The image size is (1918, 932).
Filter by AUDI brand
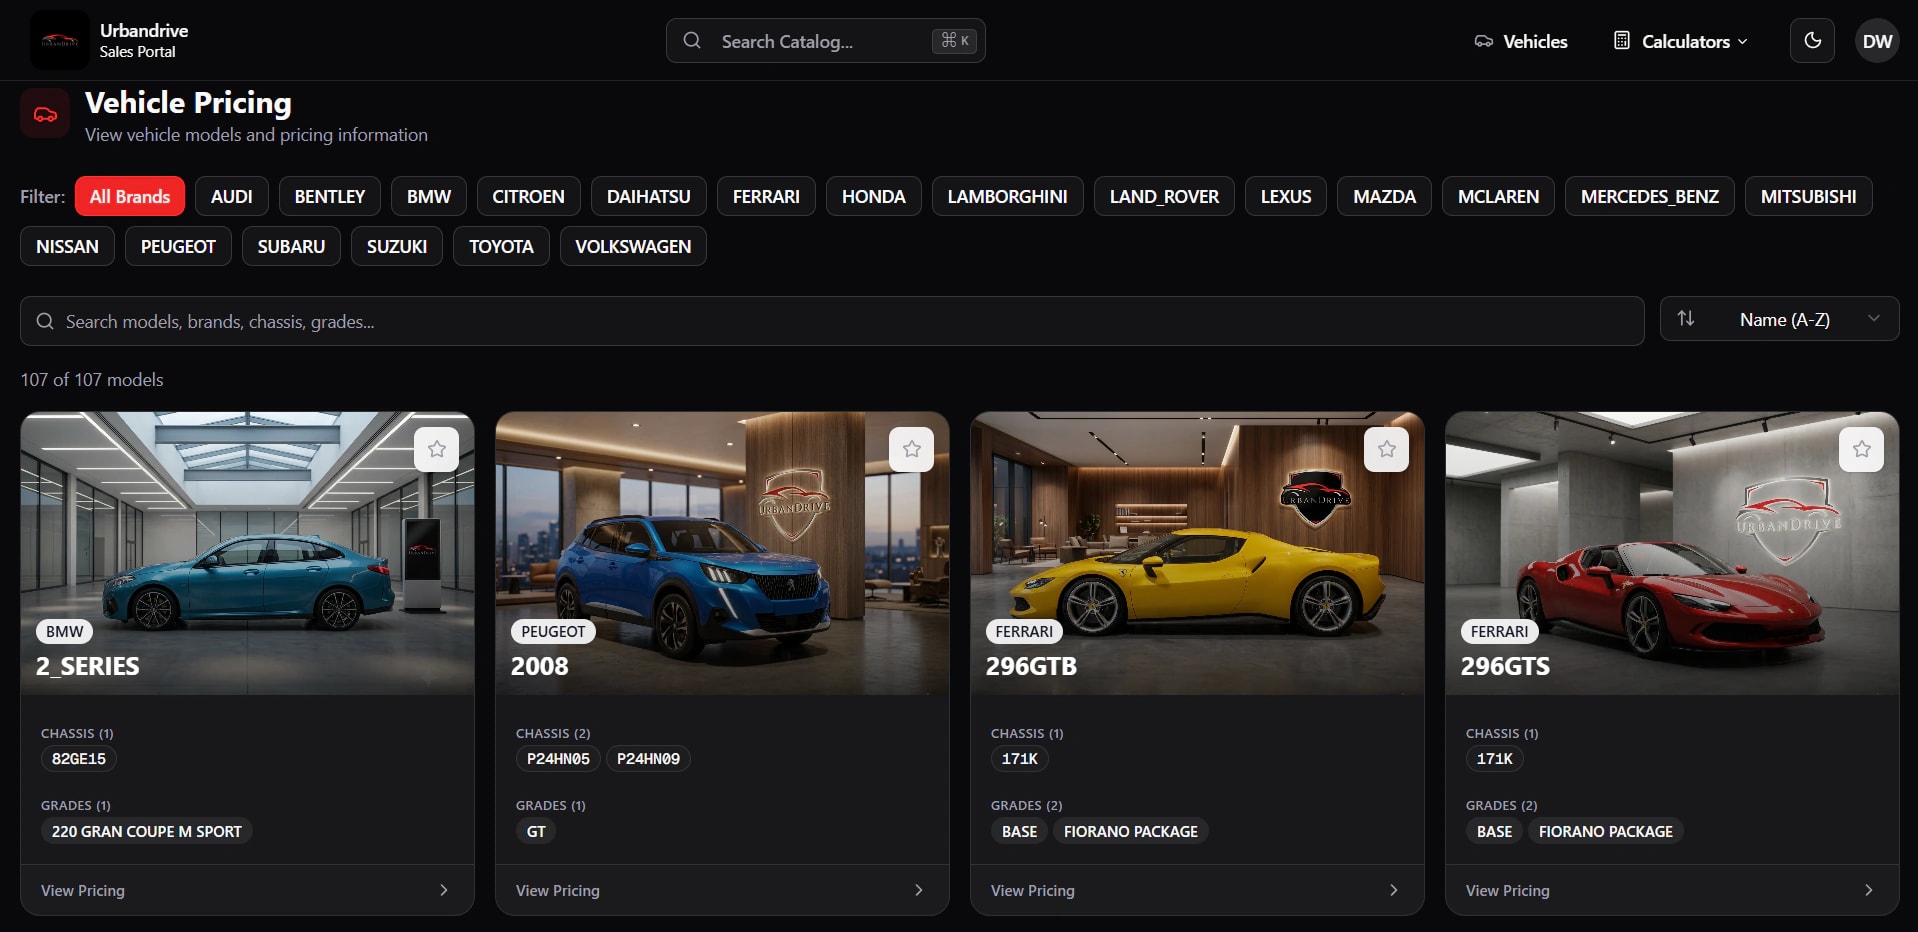[232, 196]
